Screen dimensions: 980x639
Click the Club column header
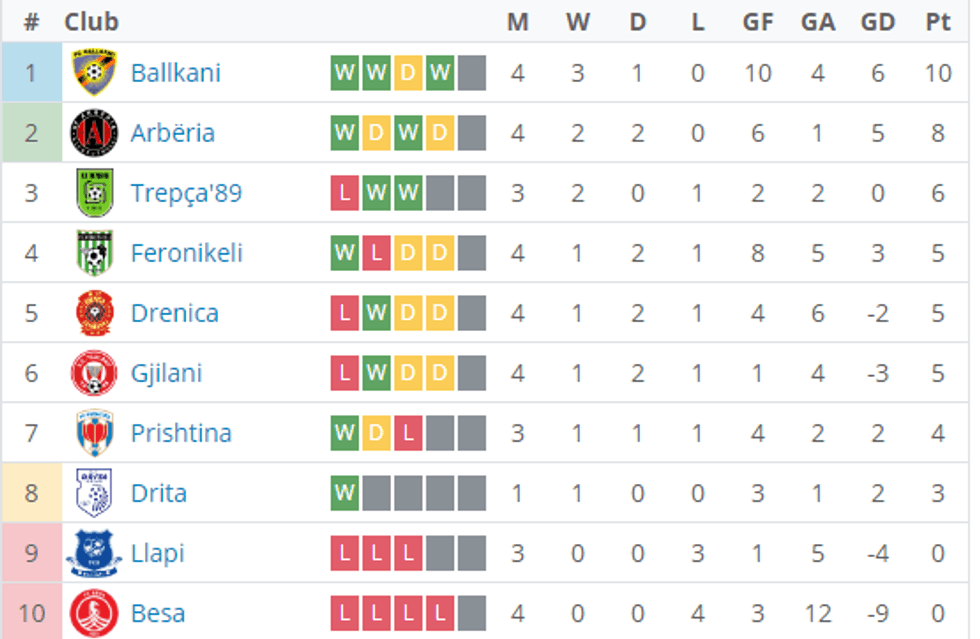91,22
